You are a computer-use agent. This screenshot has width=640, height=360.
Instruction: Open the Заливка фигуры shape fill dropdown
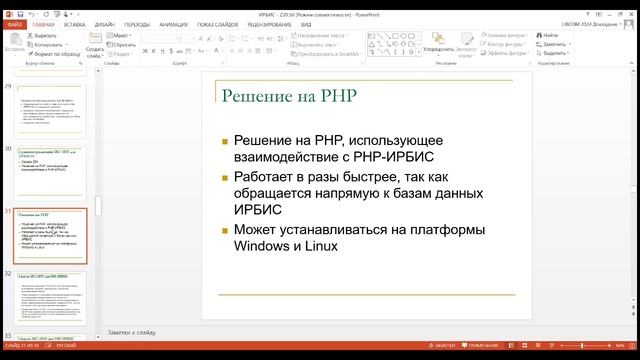(504, 36)
